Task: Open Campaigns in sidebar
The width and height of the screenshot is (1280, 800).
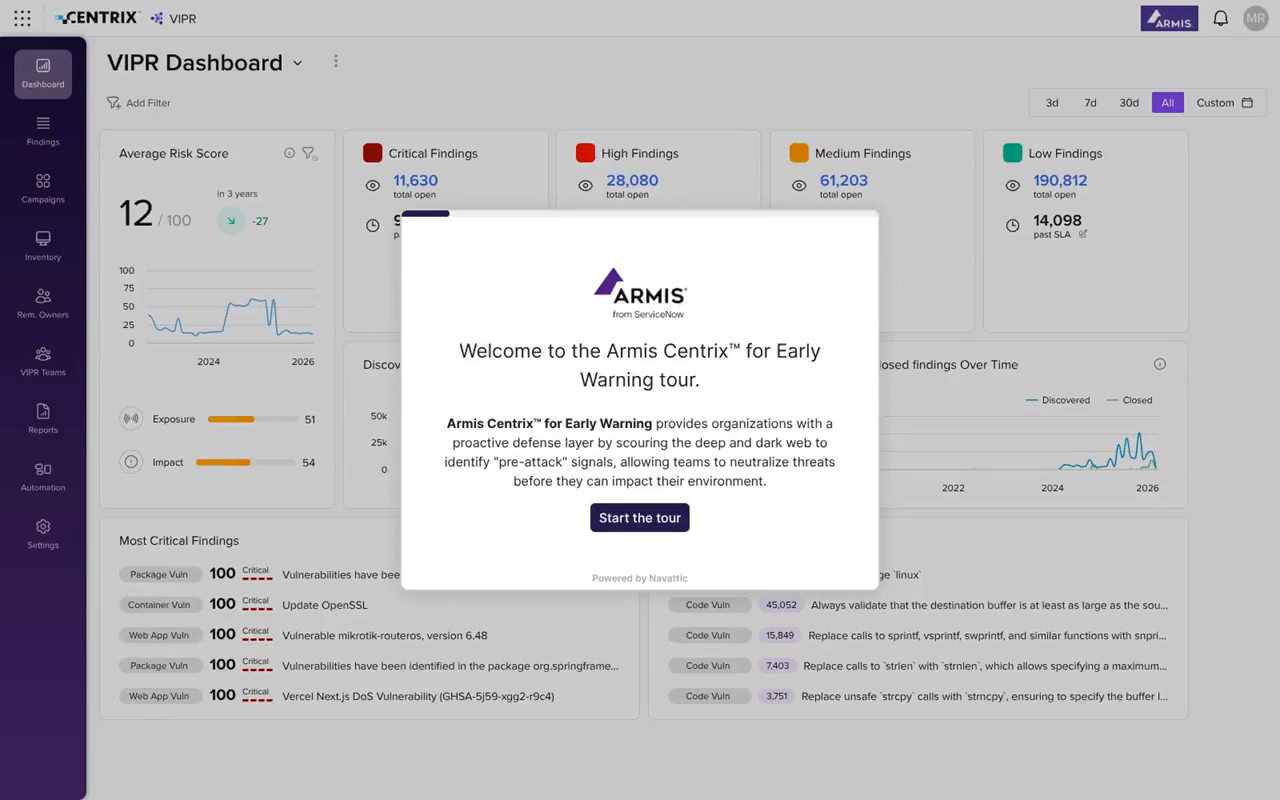Action: [43, 189]
